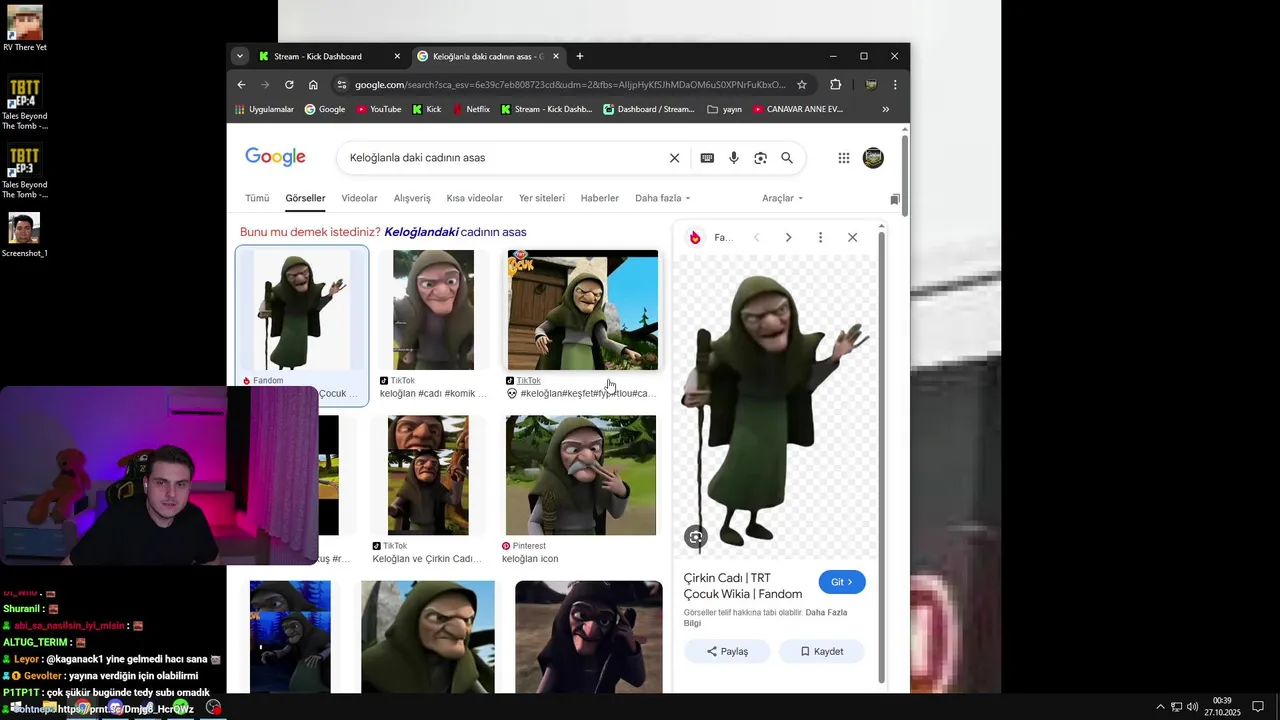Click the site info icon in address bar
The width and height of the screenshot is (1280, 720).
(342, 85)
